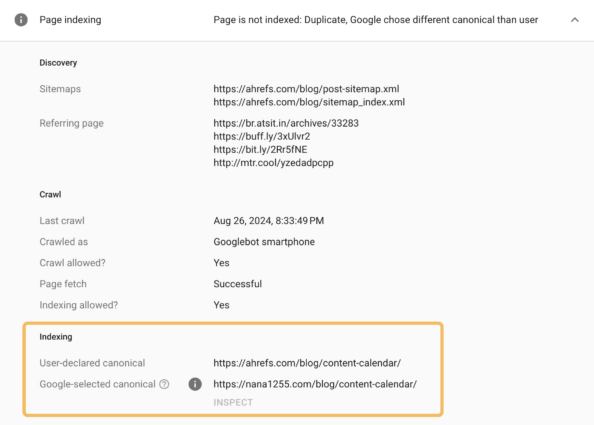Viewport: 594px width, 425px height.
Task: Click the Discovery section heading
Action: [x=58, y=63]
